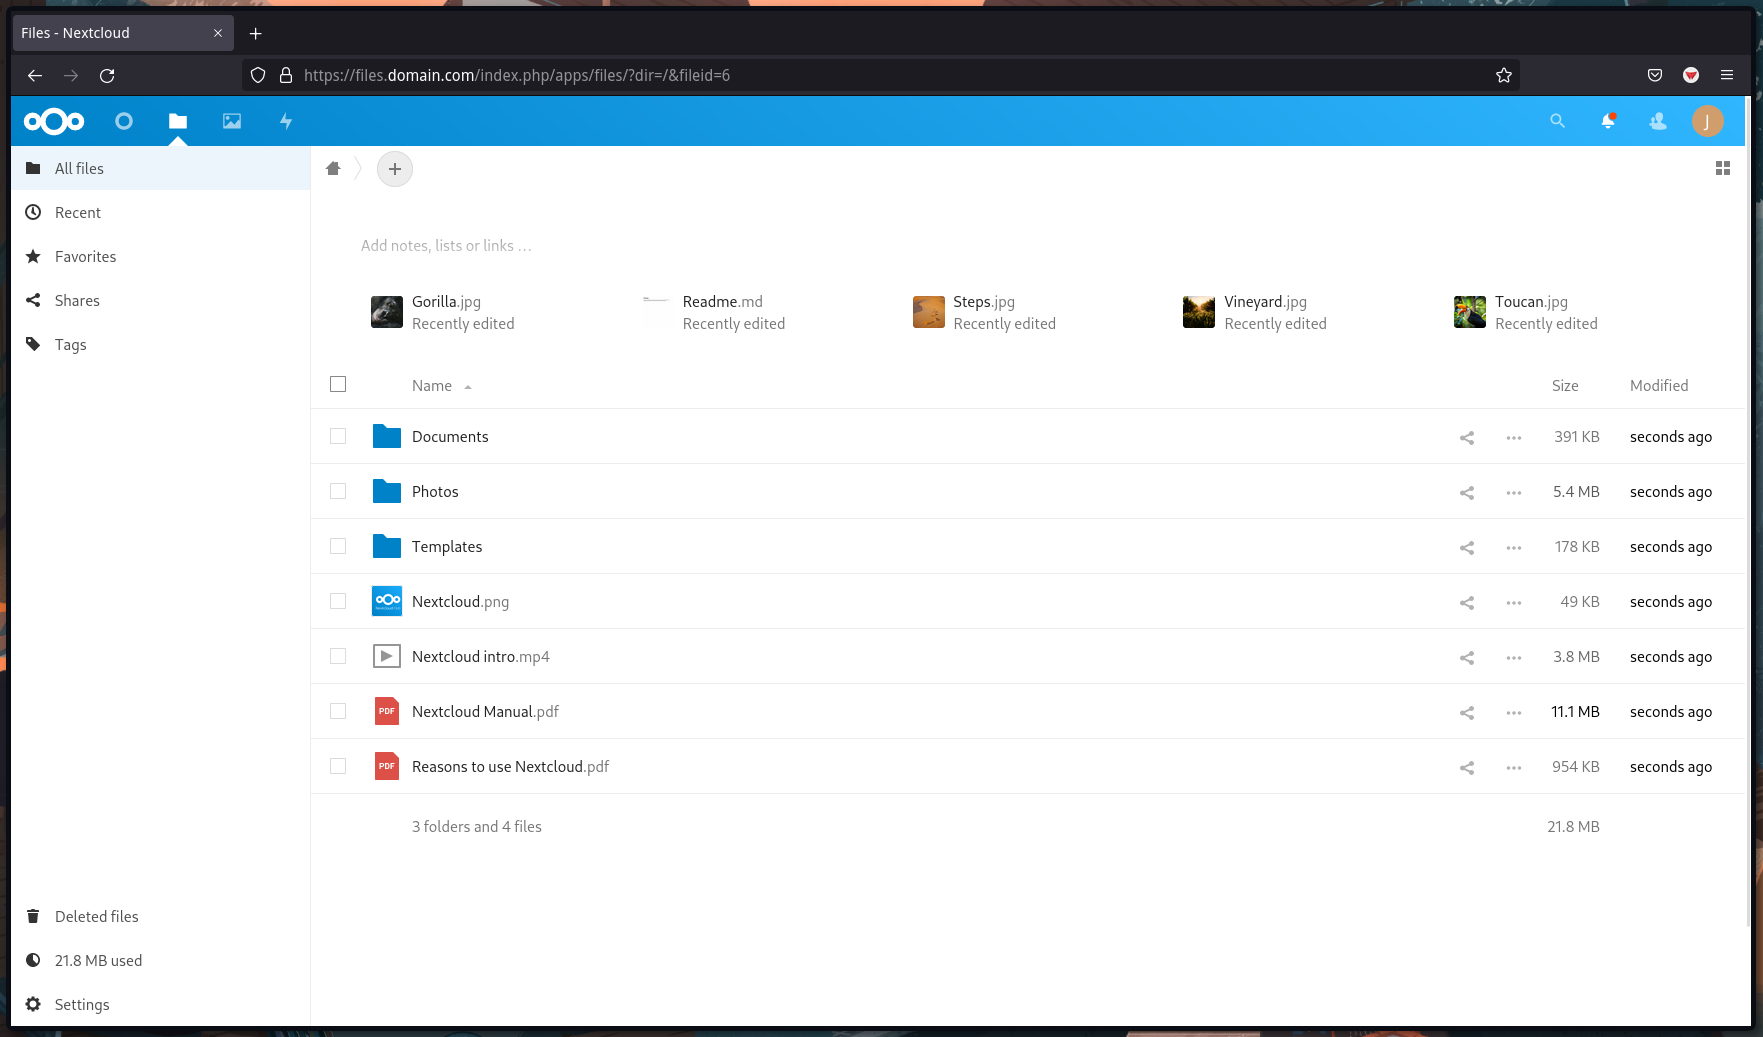Viewport: 1763px width, 1037px height.
Task: Tick the Nextcloud Manual.pdf checkbox
Action: coord(338,711)
